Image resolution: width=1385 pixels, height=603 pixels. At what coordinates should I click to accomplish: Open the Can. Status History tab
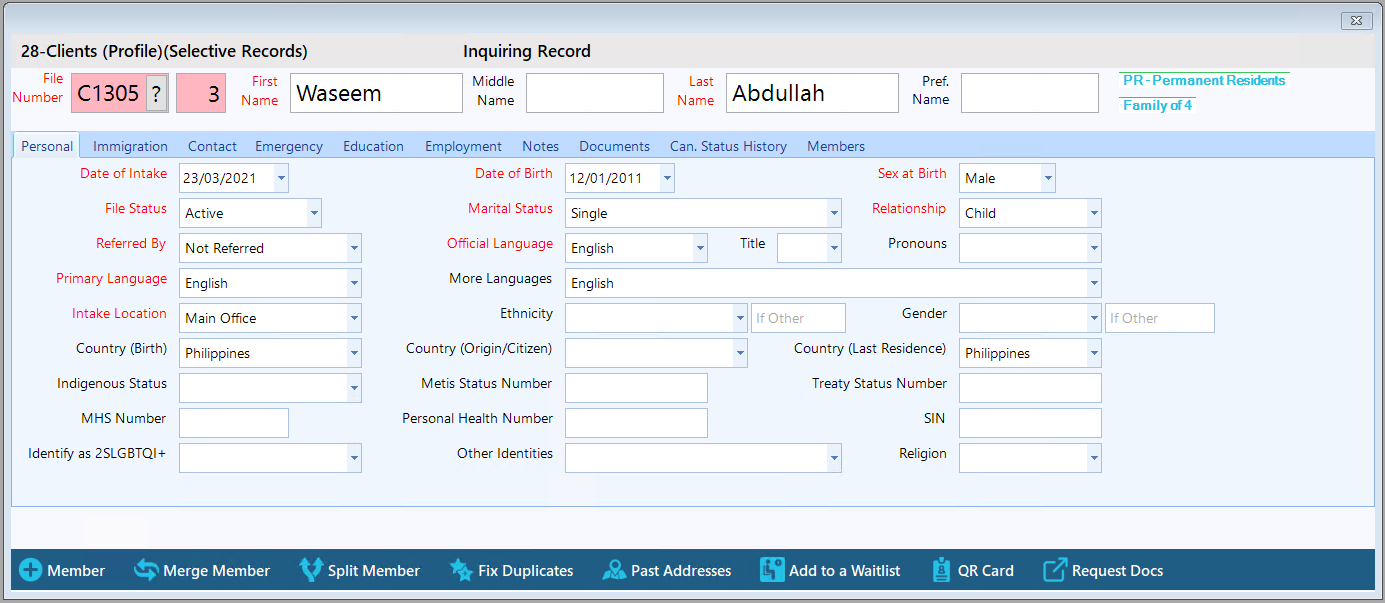click(728, 146)
